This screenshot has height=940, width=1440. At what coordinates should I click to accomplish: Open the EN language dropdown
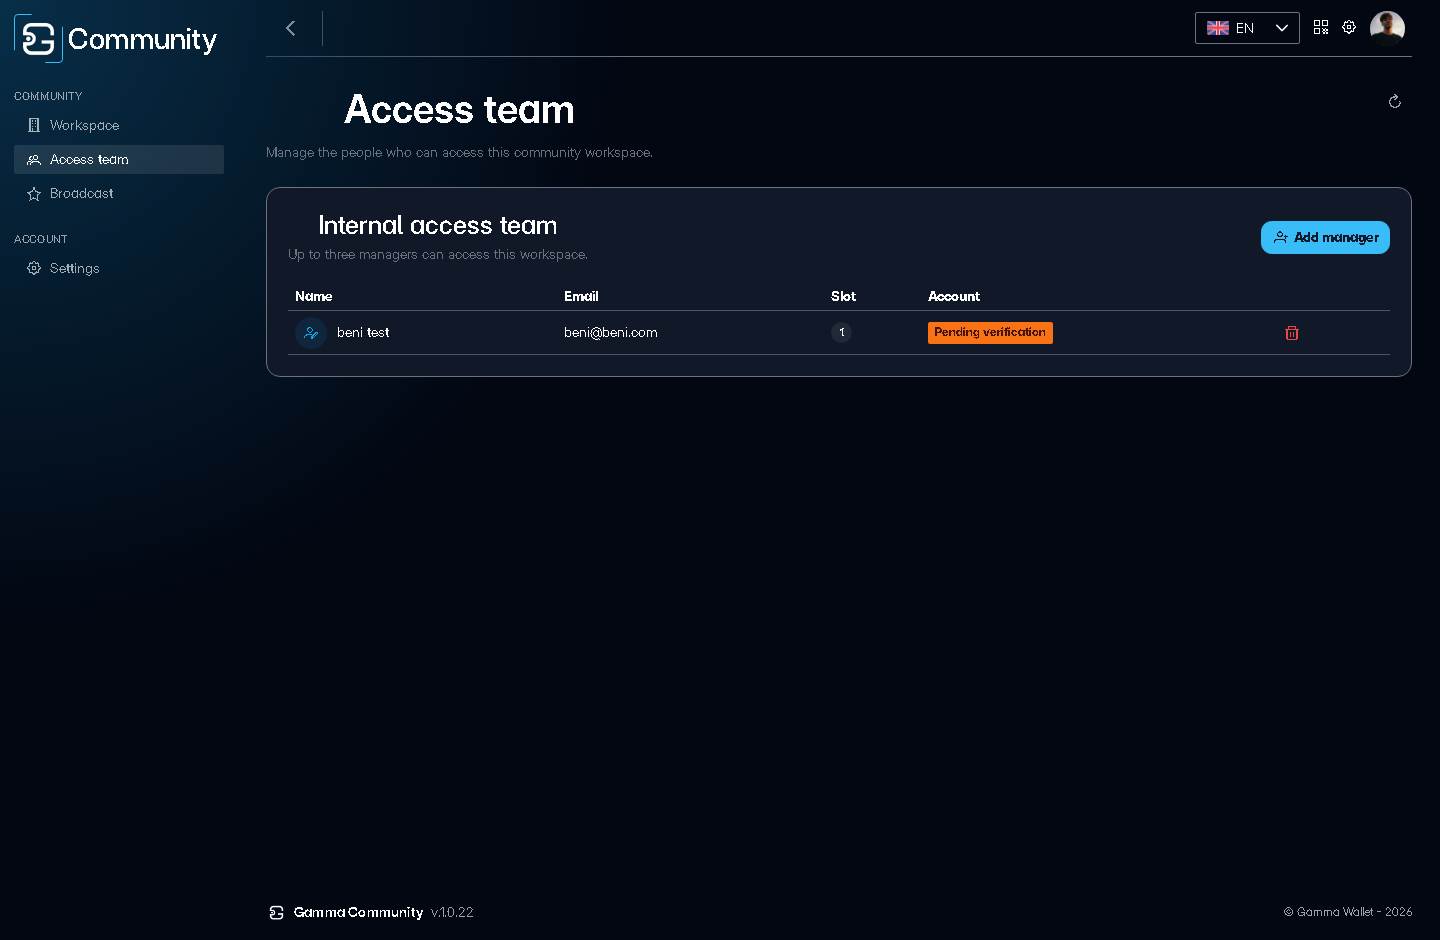coord(1247,28)
